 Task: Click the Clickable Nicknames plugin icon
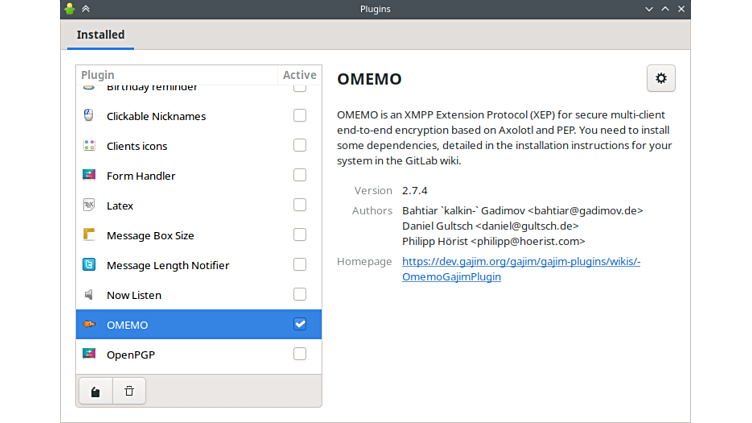[88, 116]
